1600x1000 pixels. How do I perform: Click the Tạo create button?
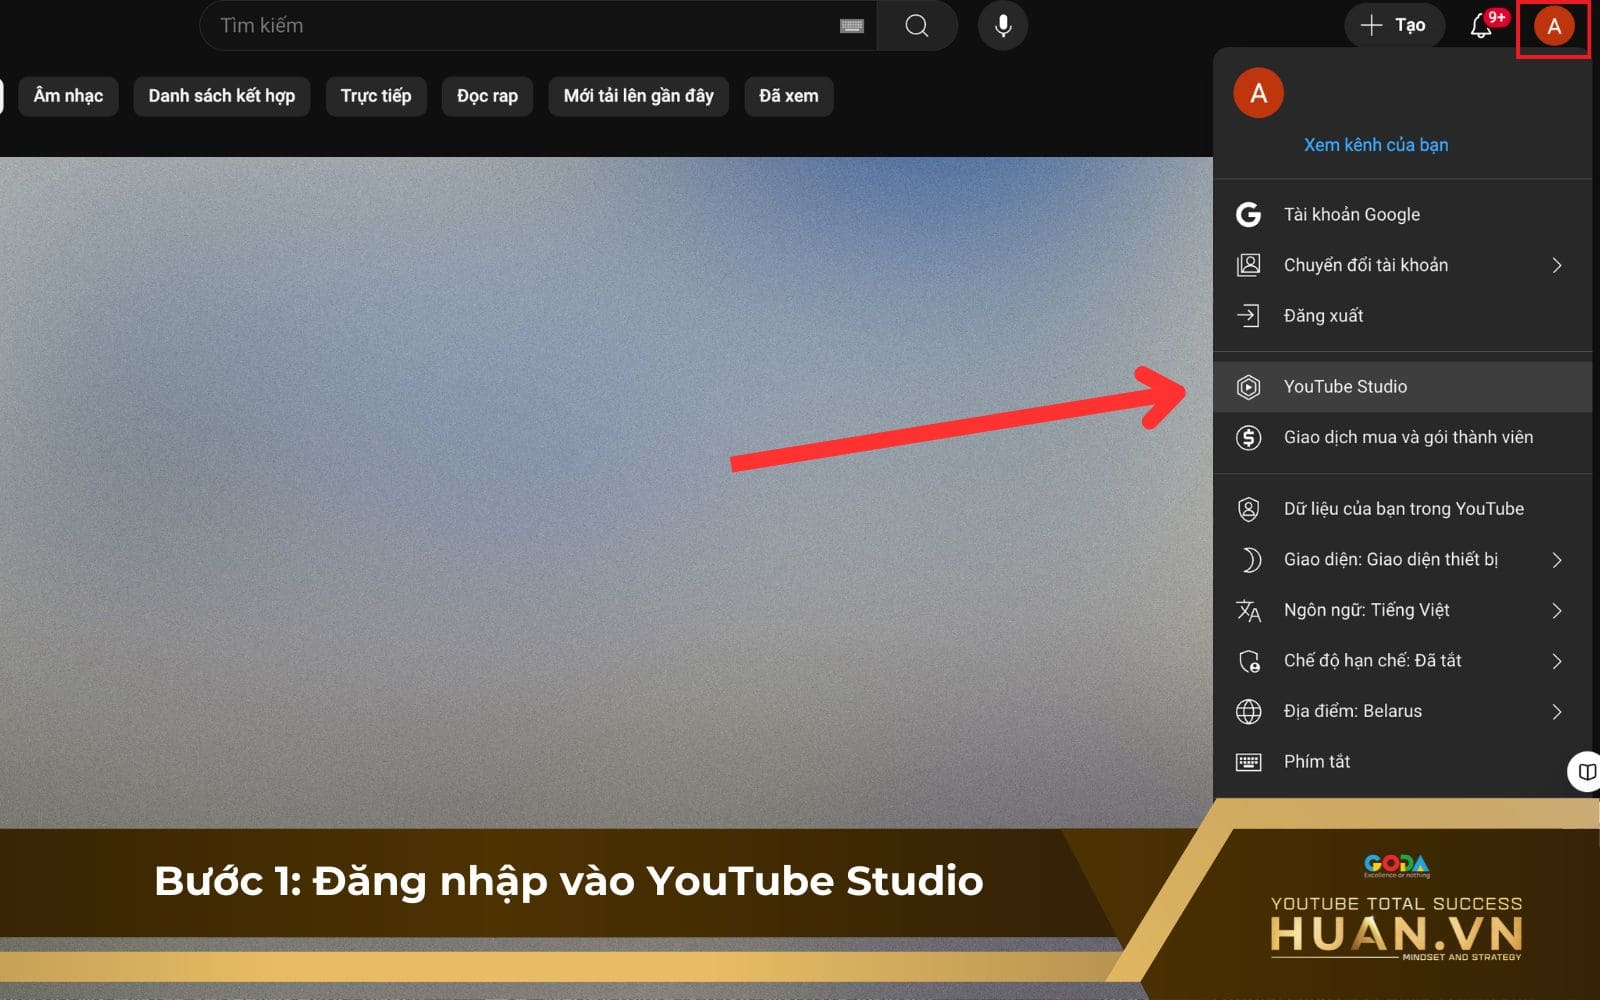[x=1395, y=25]
